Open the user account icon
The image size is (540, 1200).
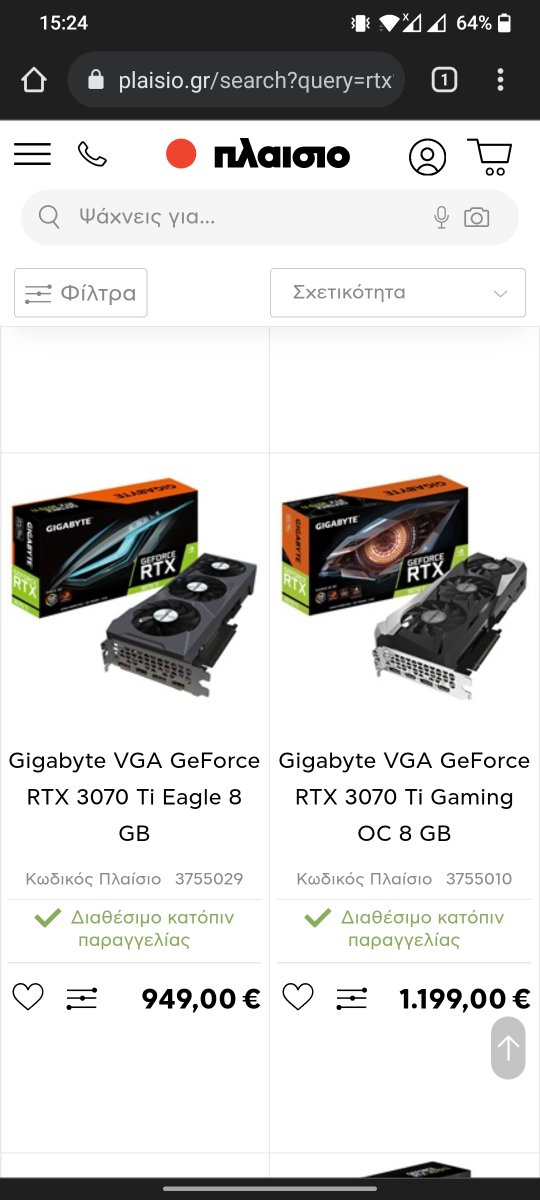(x=427, y=158)
